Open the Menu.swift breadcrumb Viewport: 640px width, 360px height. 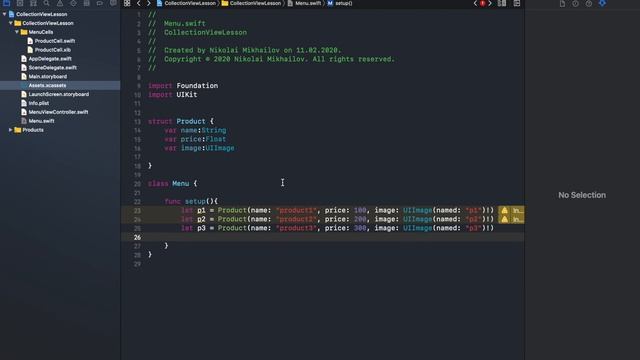304,3
